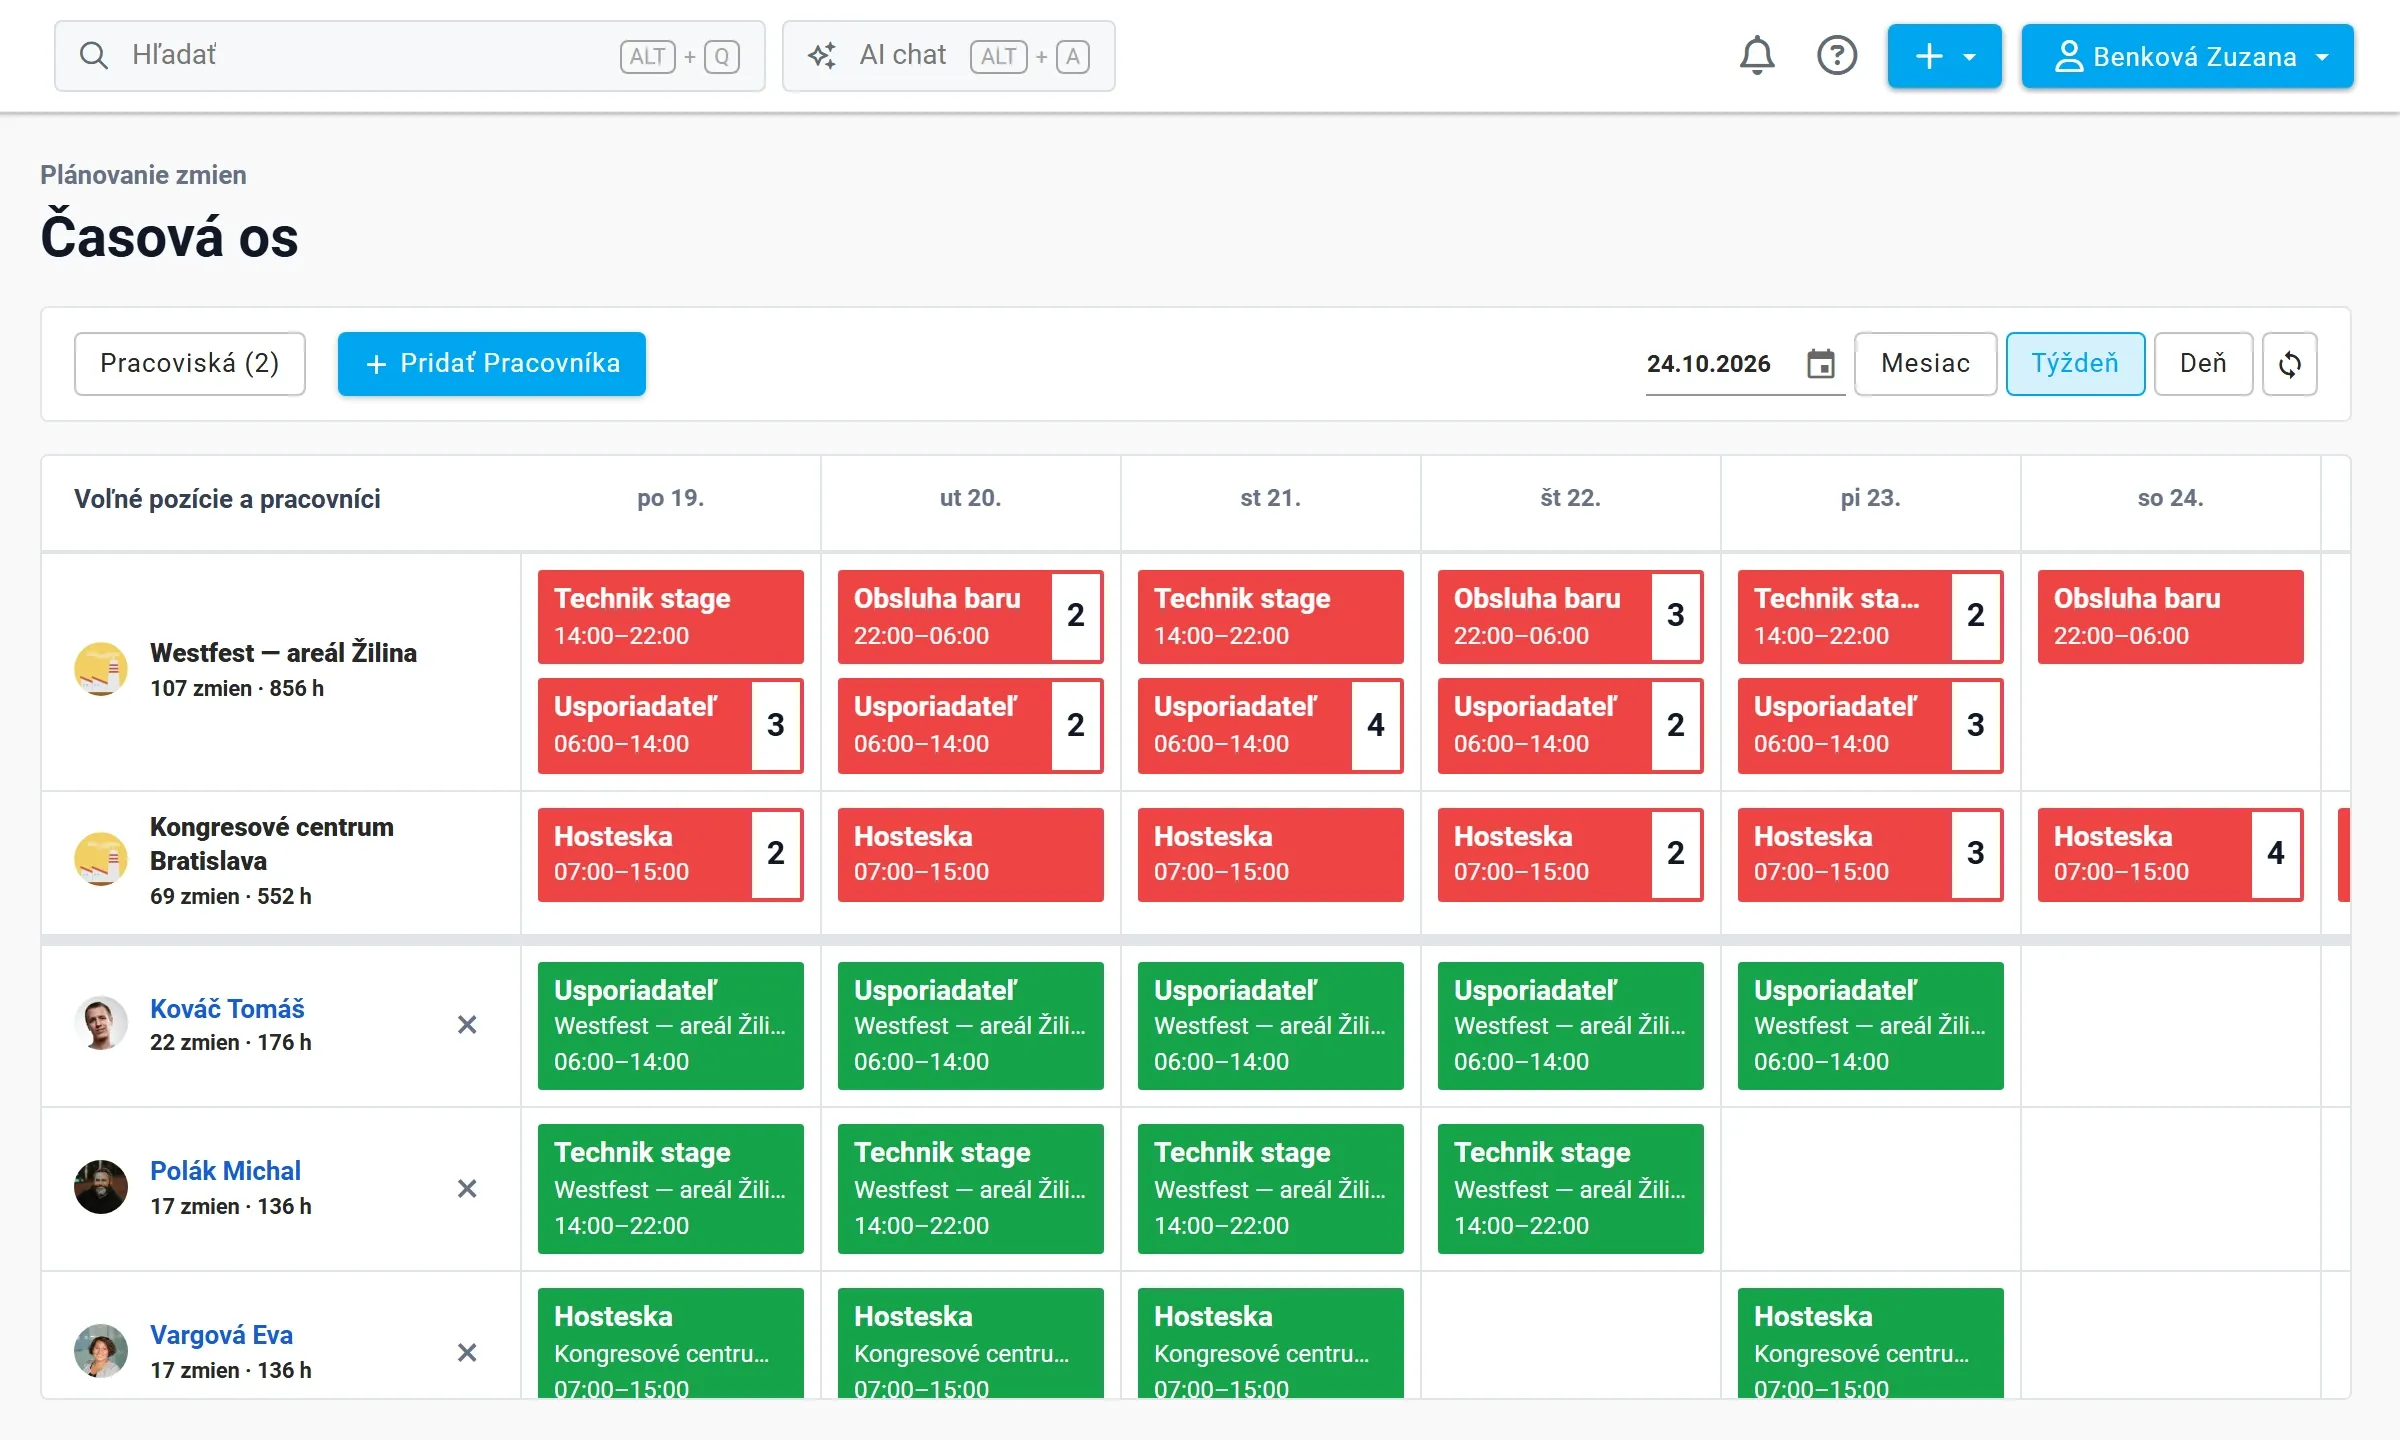Expand Benková Zuzana user menu
The image size is (2400, 1440).
click(x=2187, y=56)
